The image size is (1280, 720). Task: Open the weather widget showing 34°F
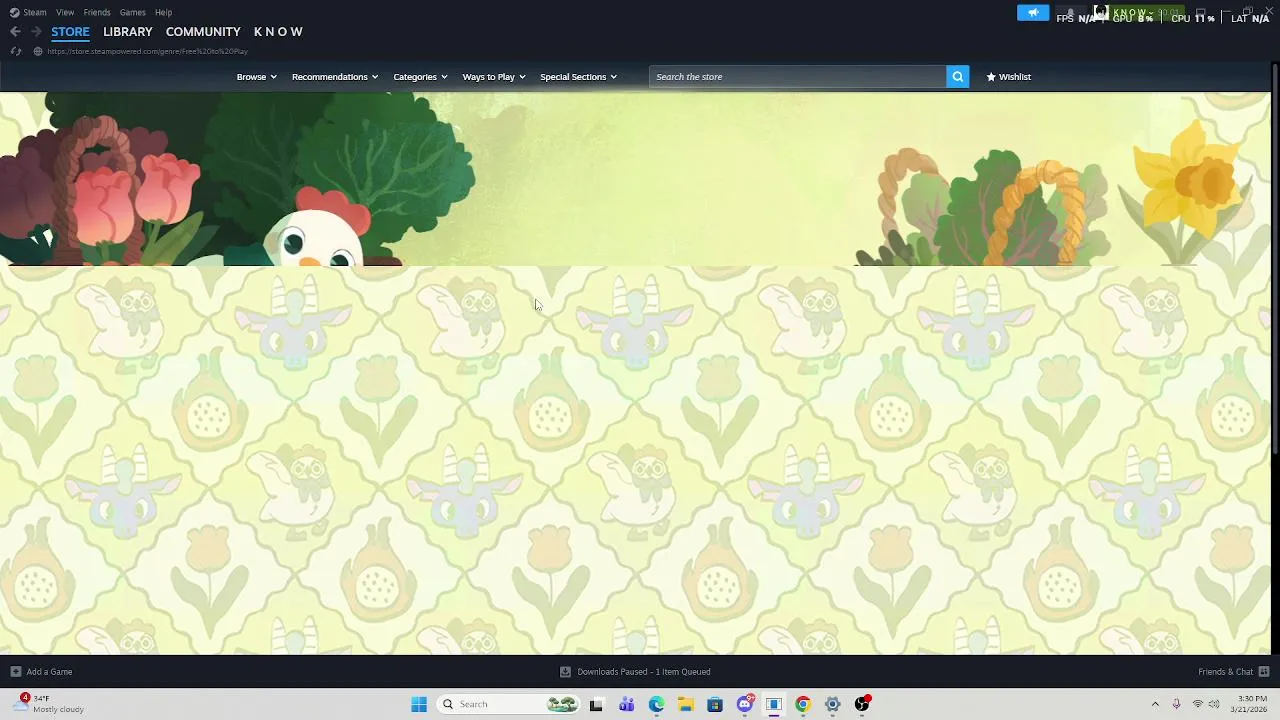[x=50, y=704]
